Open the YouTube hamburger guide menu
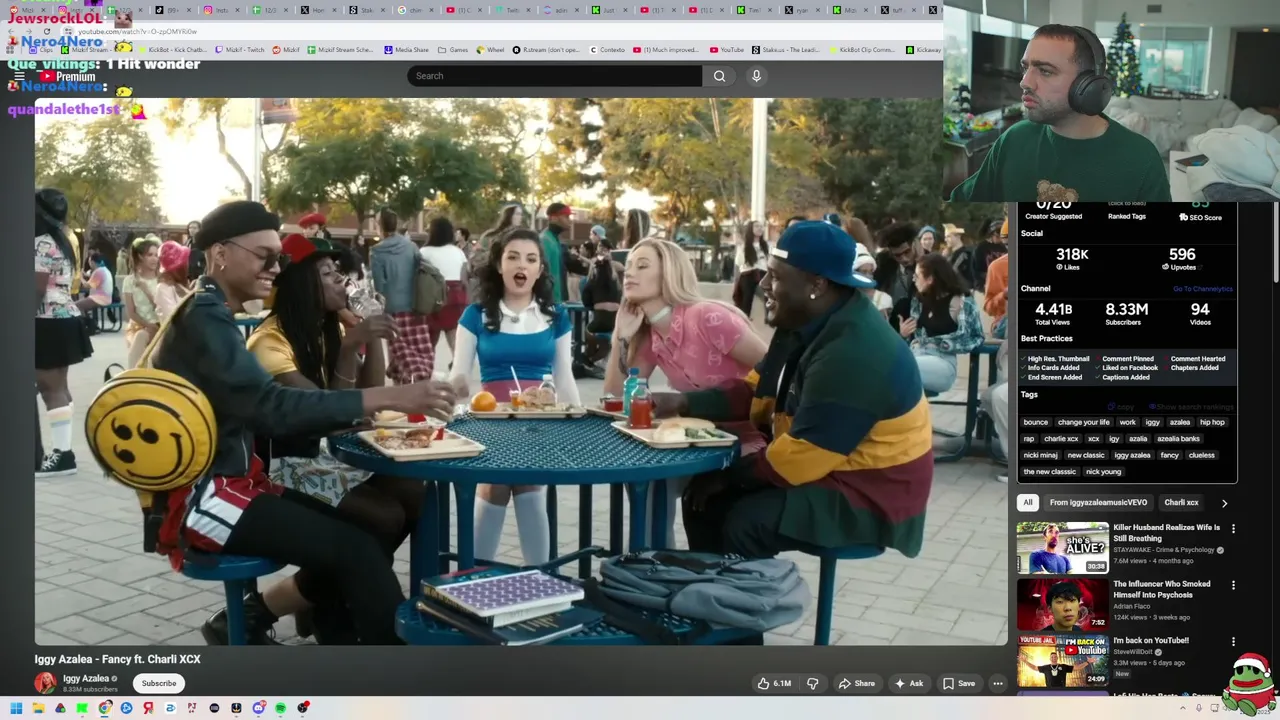 (18, 76)
